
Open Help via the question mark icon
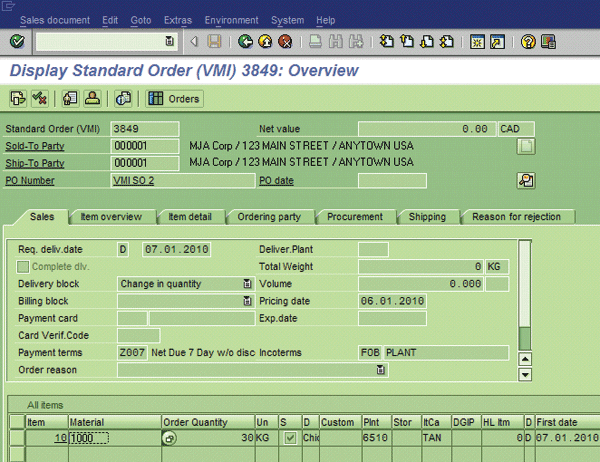pyautogui.click(x=528, y=41)
